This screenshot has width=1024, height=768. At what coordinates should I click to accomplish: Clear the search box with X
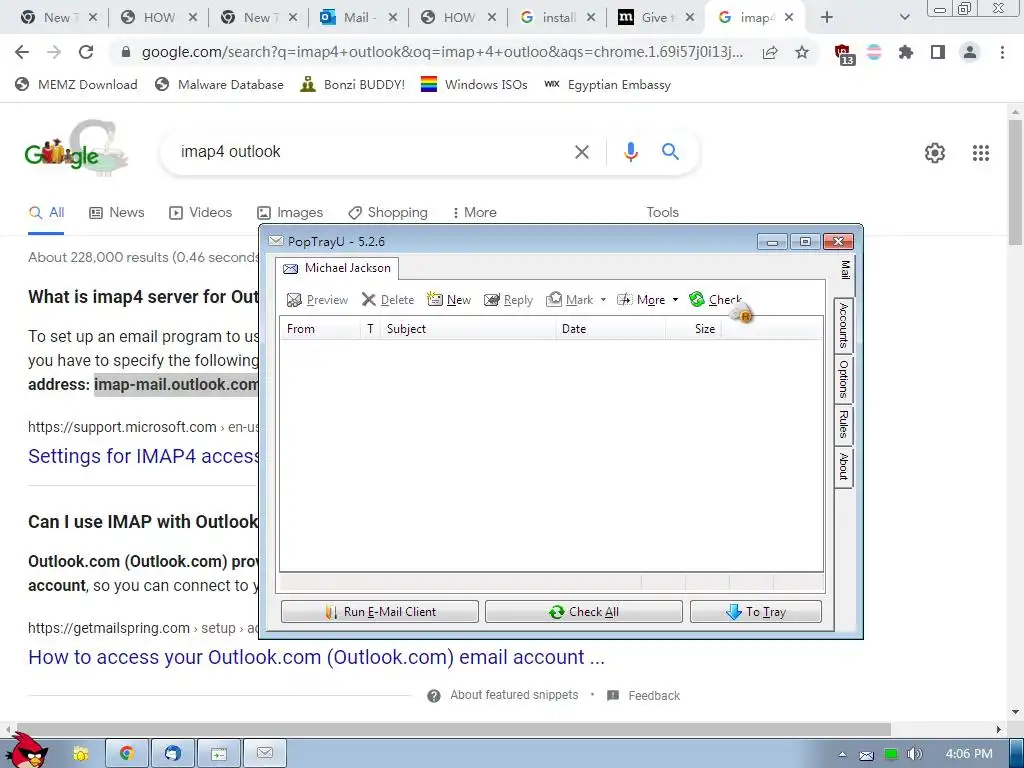click(x=581, y=152)
